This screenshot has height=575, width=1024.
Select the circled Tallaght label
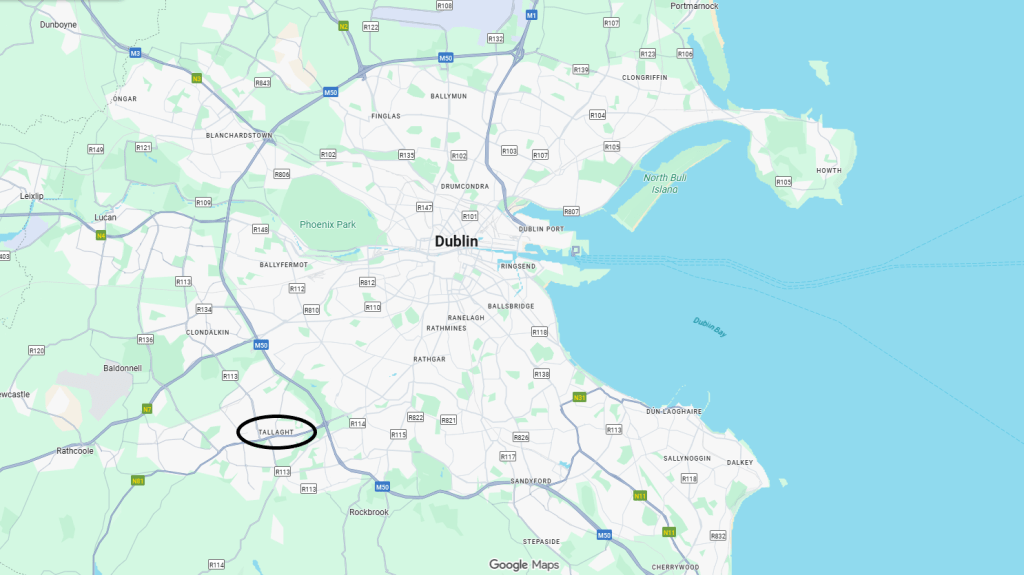tap(276, 433)
